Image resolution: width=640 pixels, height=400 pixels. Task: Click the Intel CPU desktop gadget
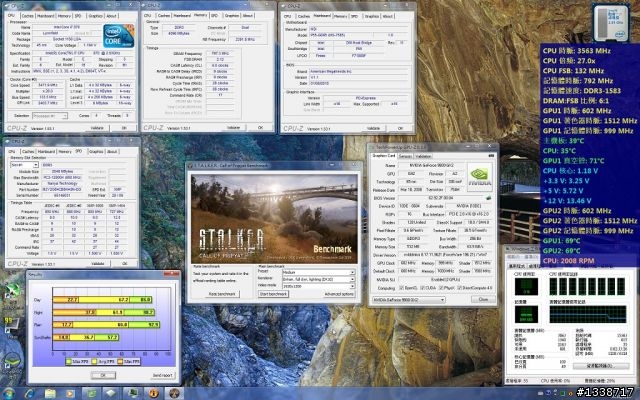[611, 23]
